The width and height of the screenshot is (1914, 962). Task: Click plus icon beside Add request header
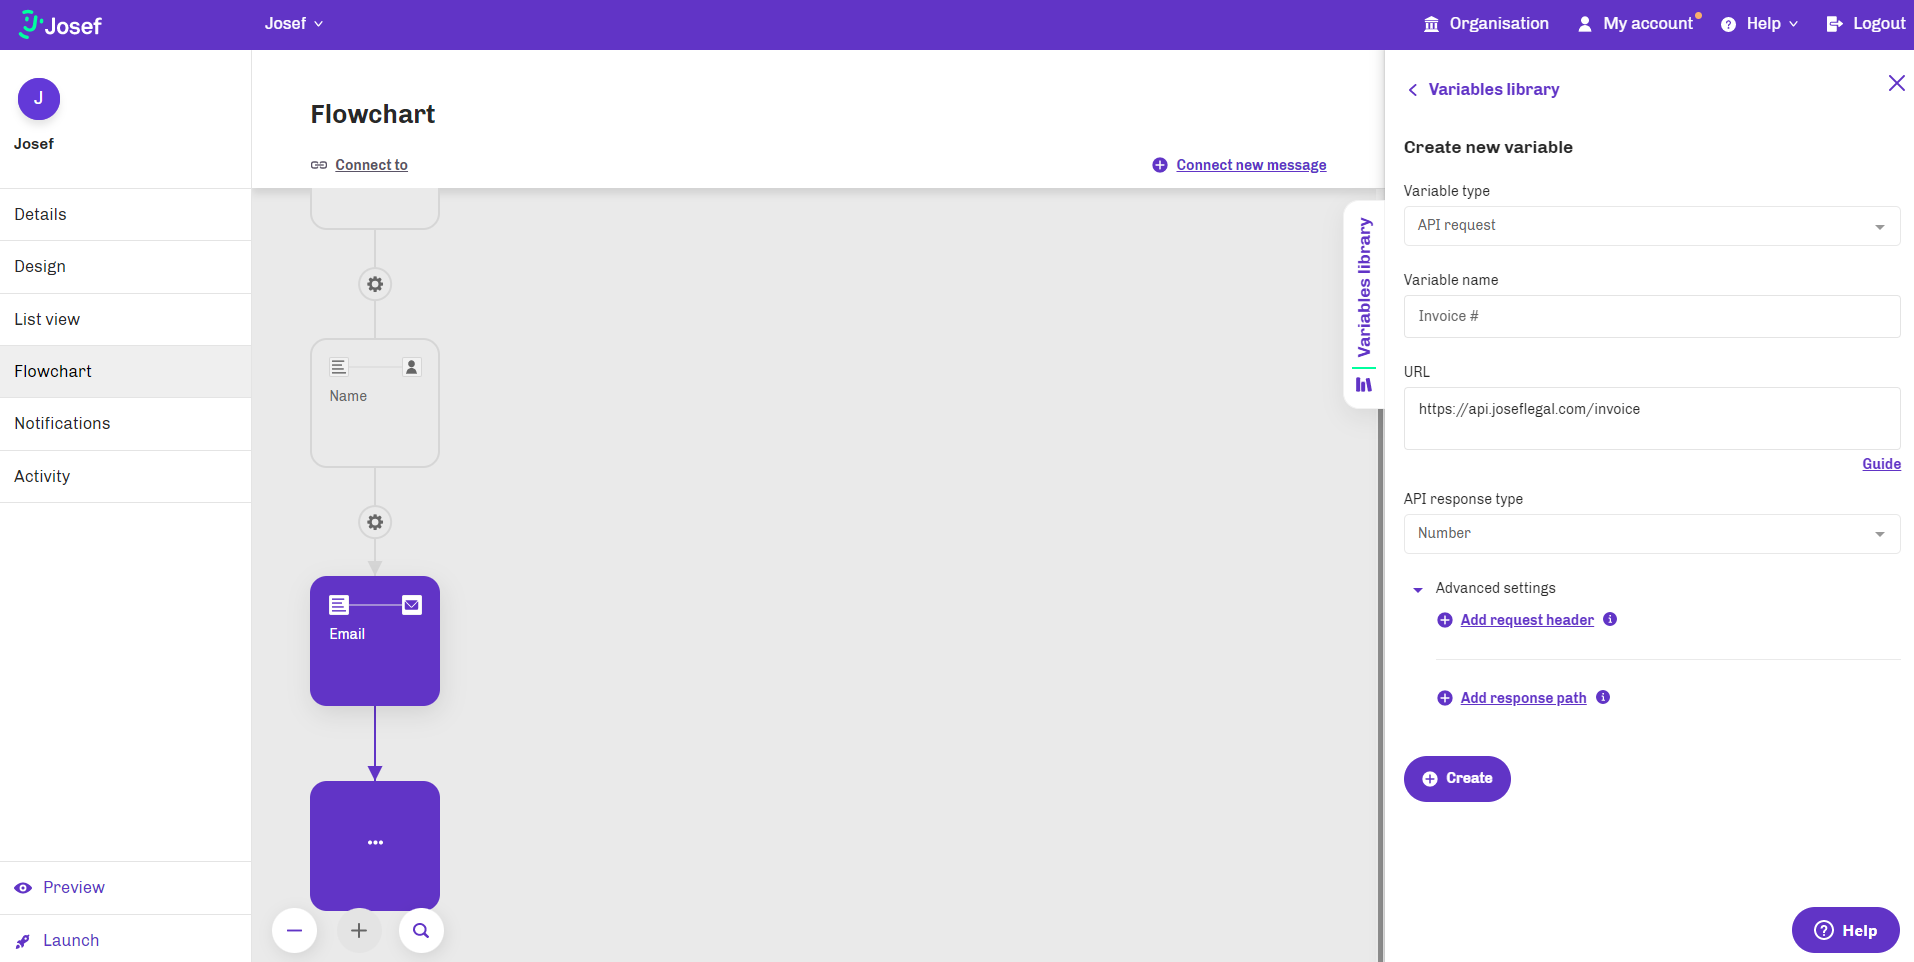click(x=1445, y=620)
